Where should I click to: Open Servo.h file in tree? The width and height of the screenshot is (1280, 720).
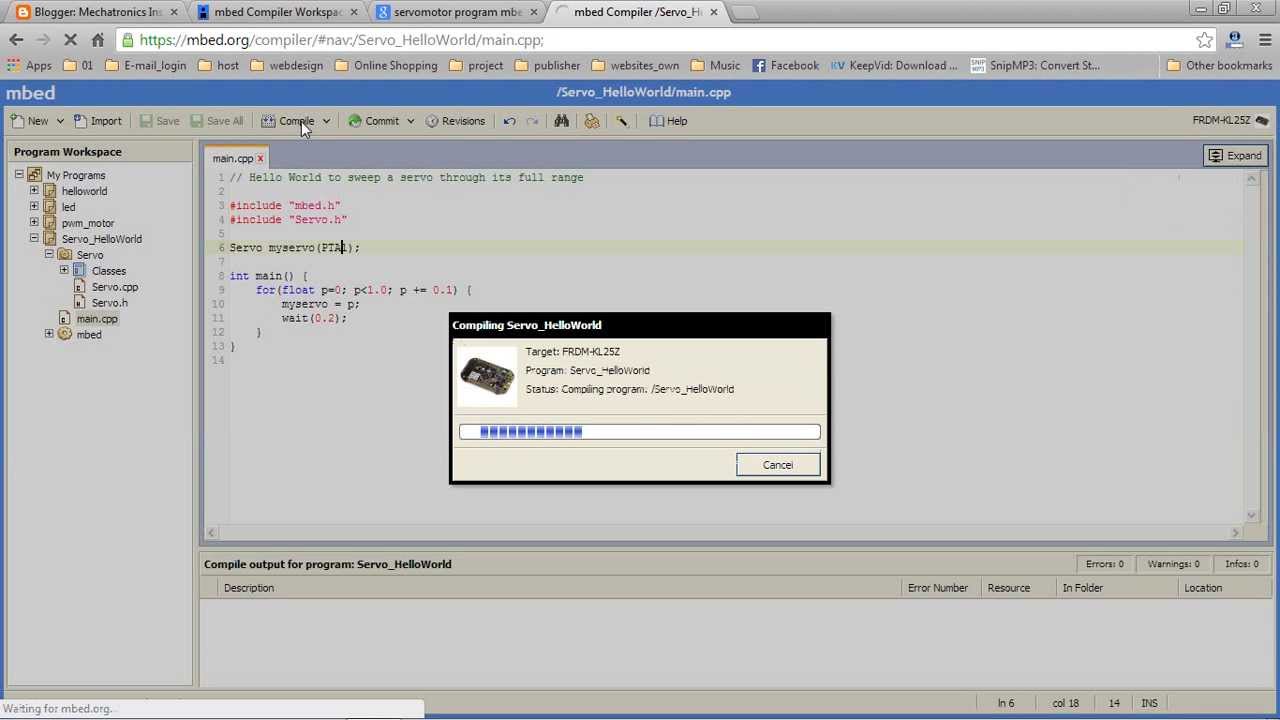(109, 303)
